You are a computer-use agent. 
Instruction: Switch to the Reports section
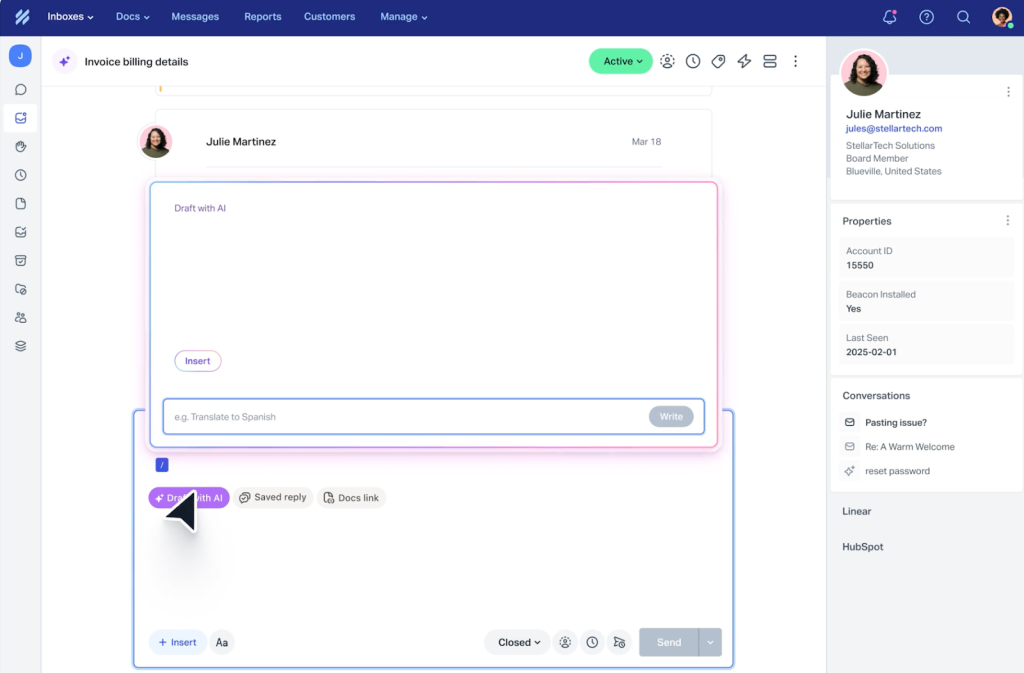262,16
